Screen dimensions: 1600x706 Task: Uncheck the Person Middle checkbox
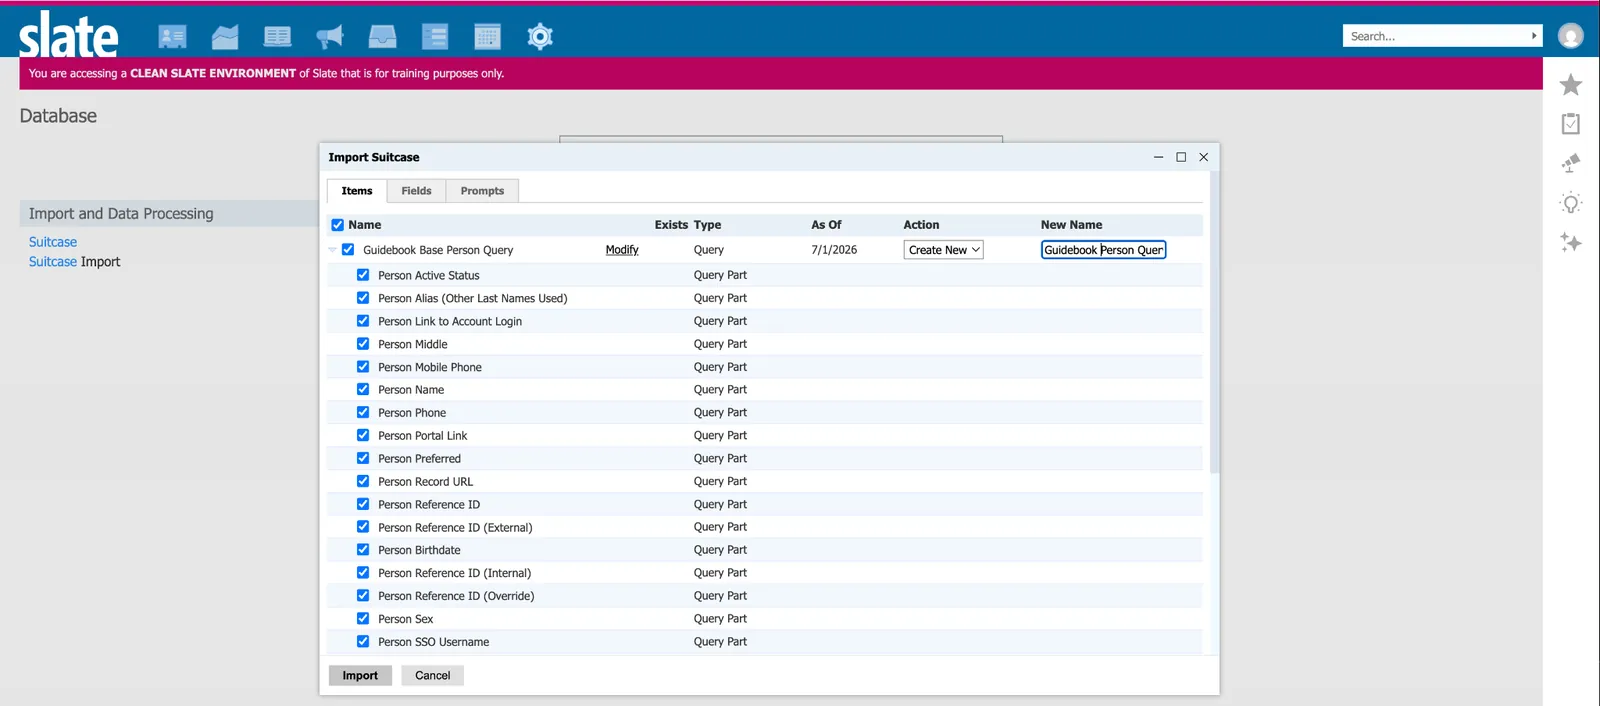363,344
